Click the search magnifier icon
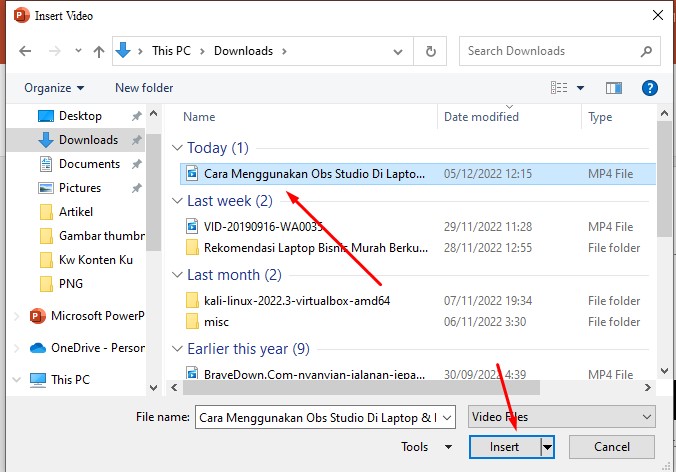This screenshot has height=472, width=676. [646, 51]
